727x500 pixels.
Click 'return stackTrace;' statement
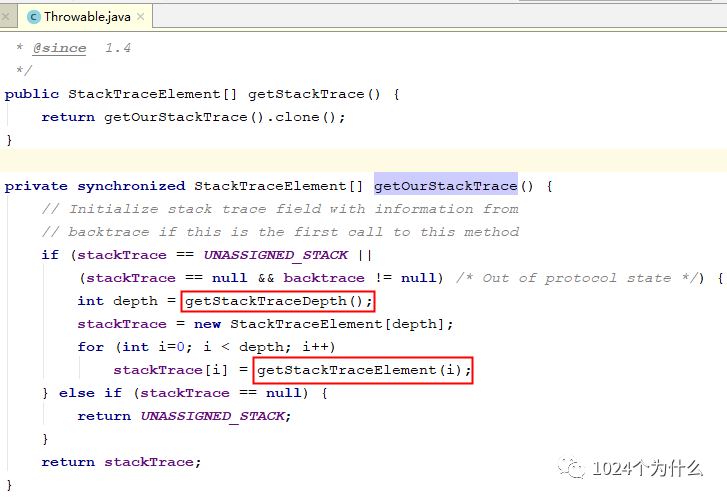121,462
